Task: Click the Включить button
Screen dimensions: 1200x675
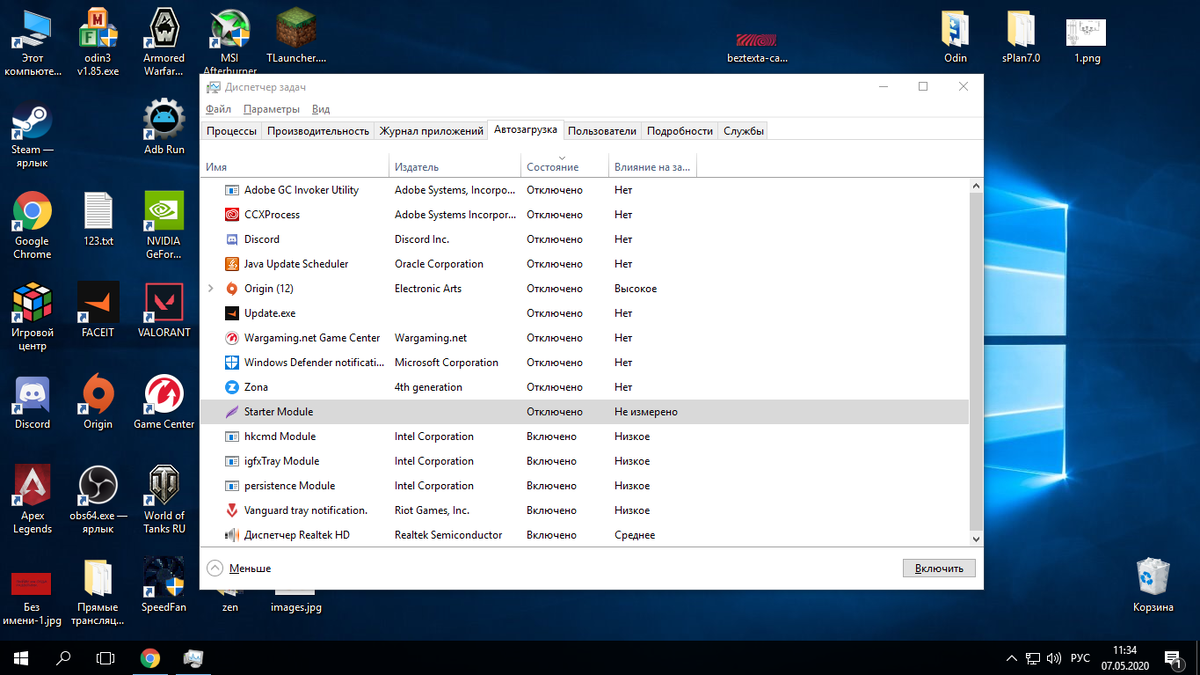Action: (939, 568)
